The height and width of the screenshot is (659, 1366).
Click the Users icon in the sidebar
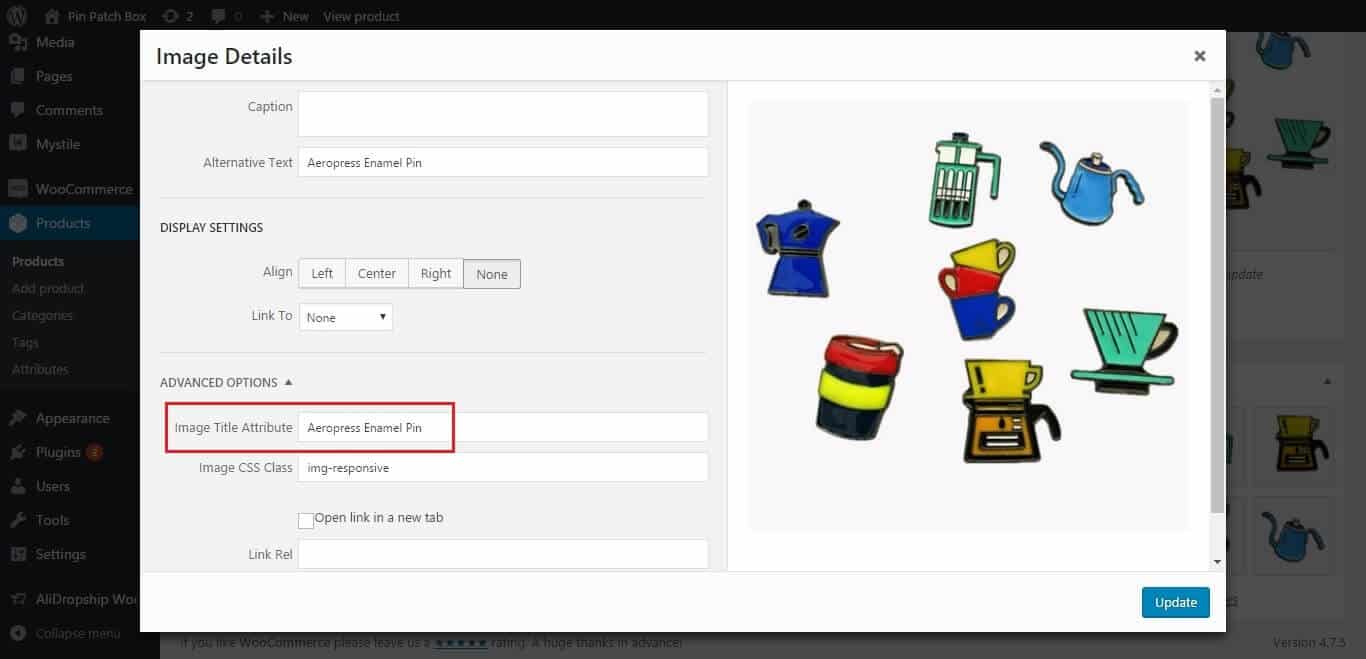click(18, 486)
